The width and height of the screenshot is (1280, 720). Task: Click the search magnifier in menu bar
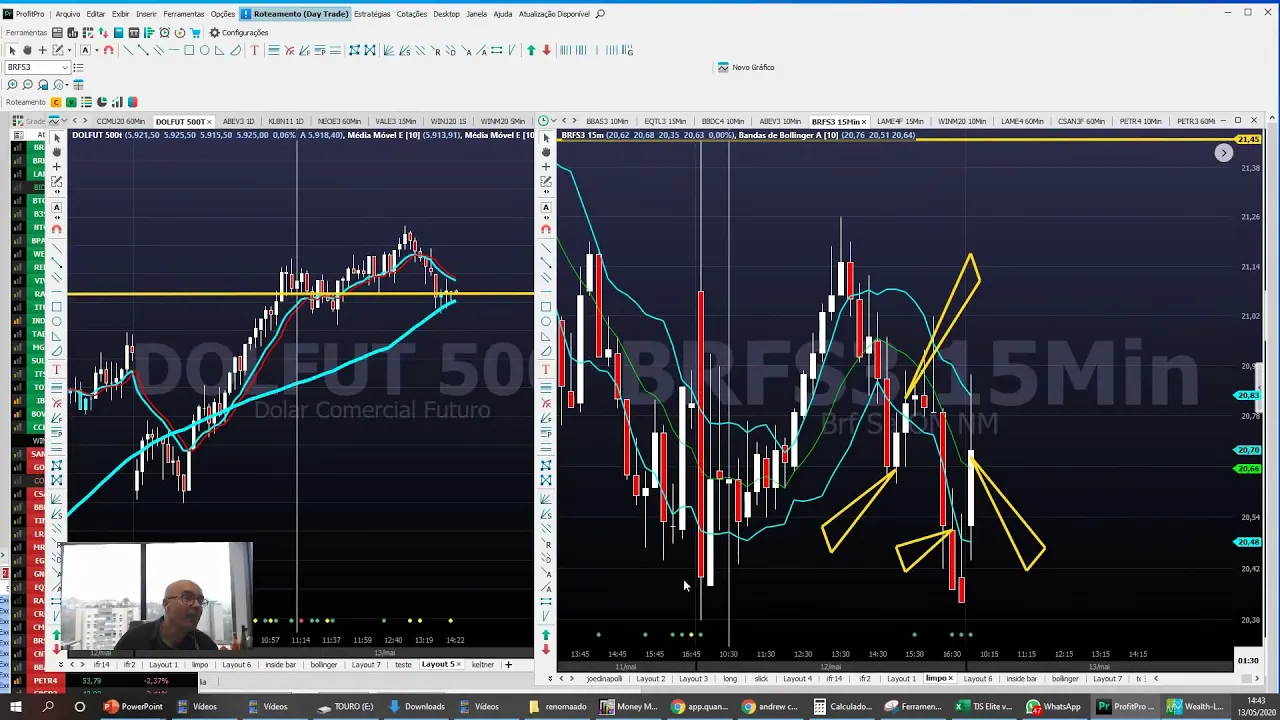[x=600, y=14]
